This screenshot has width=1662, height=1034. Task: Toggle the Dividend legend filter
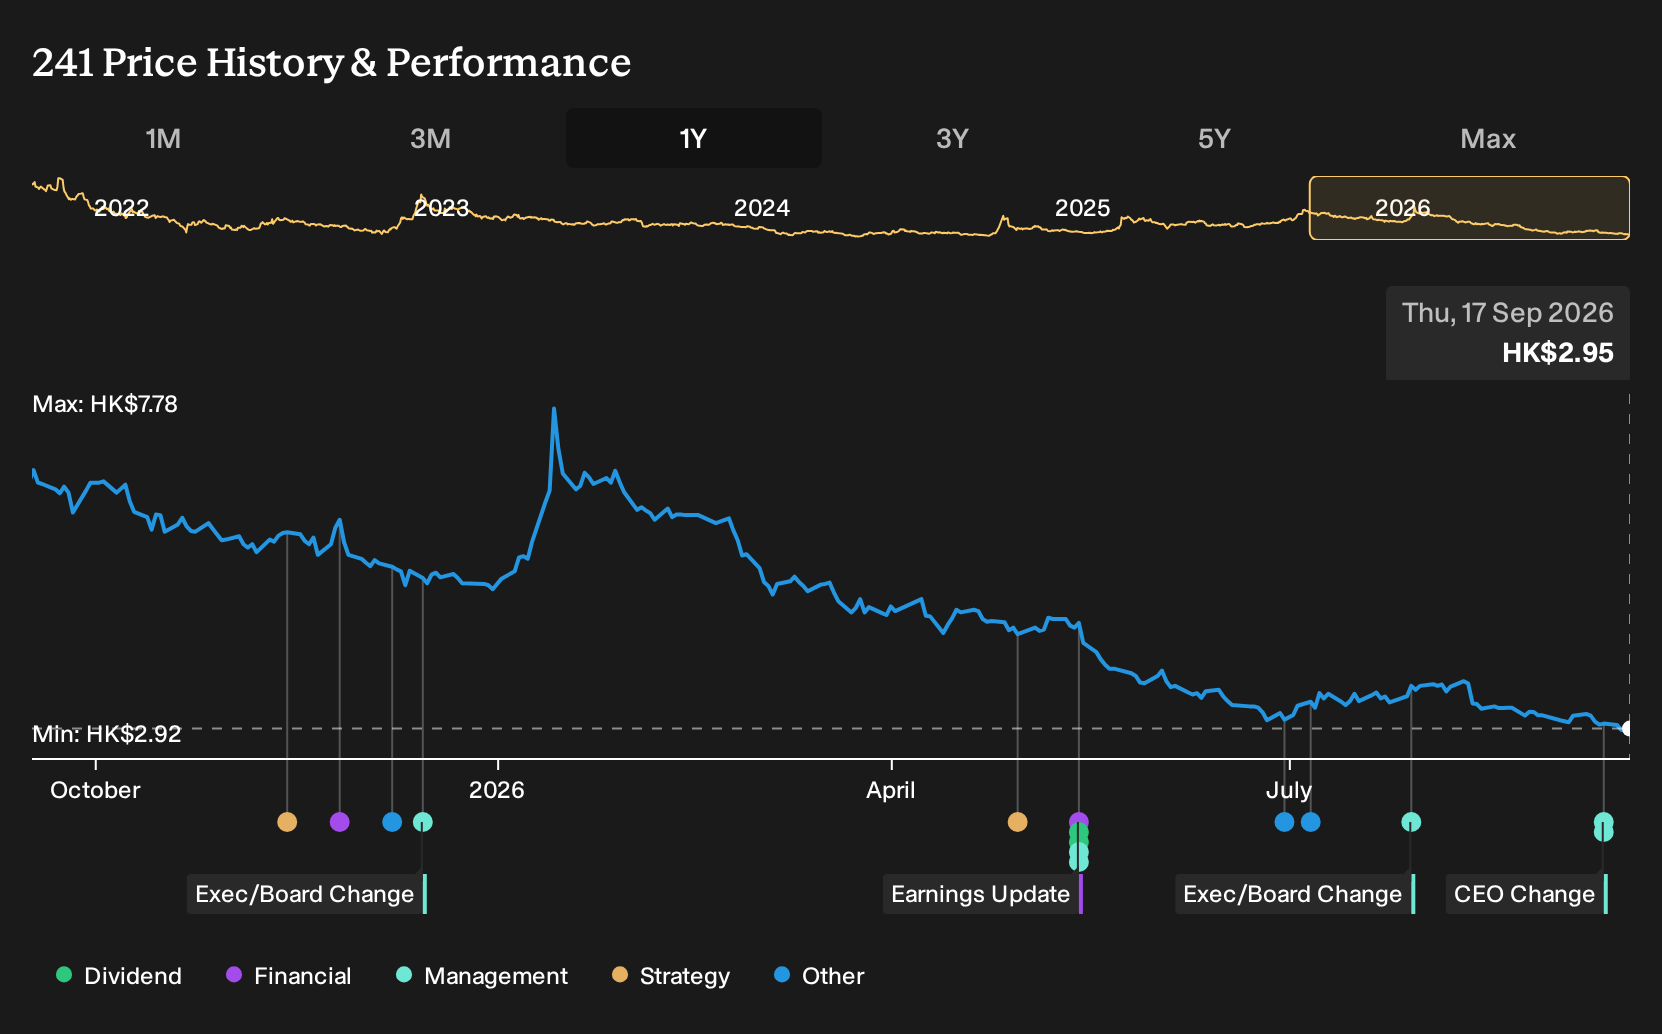point(119,976)
